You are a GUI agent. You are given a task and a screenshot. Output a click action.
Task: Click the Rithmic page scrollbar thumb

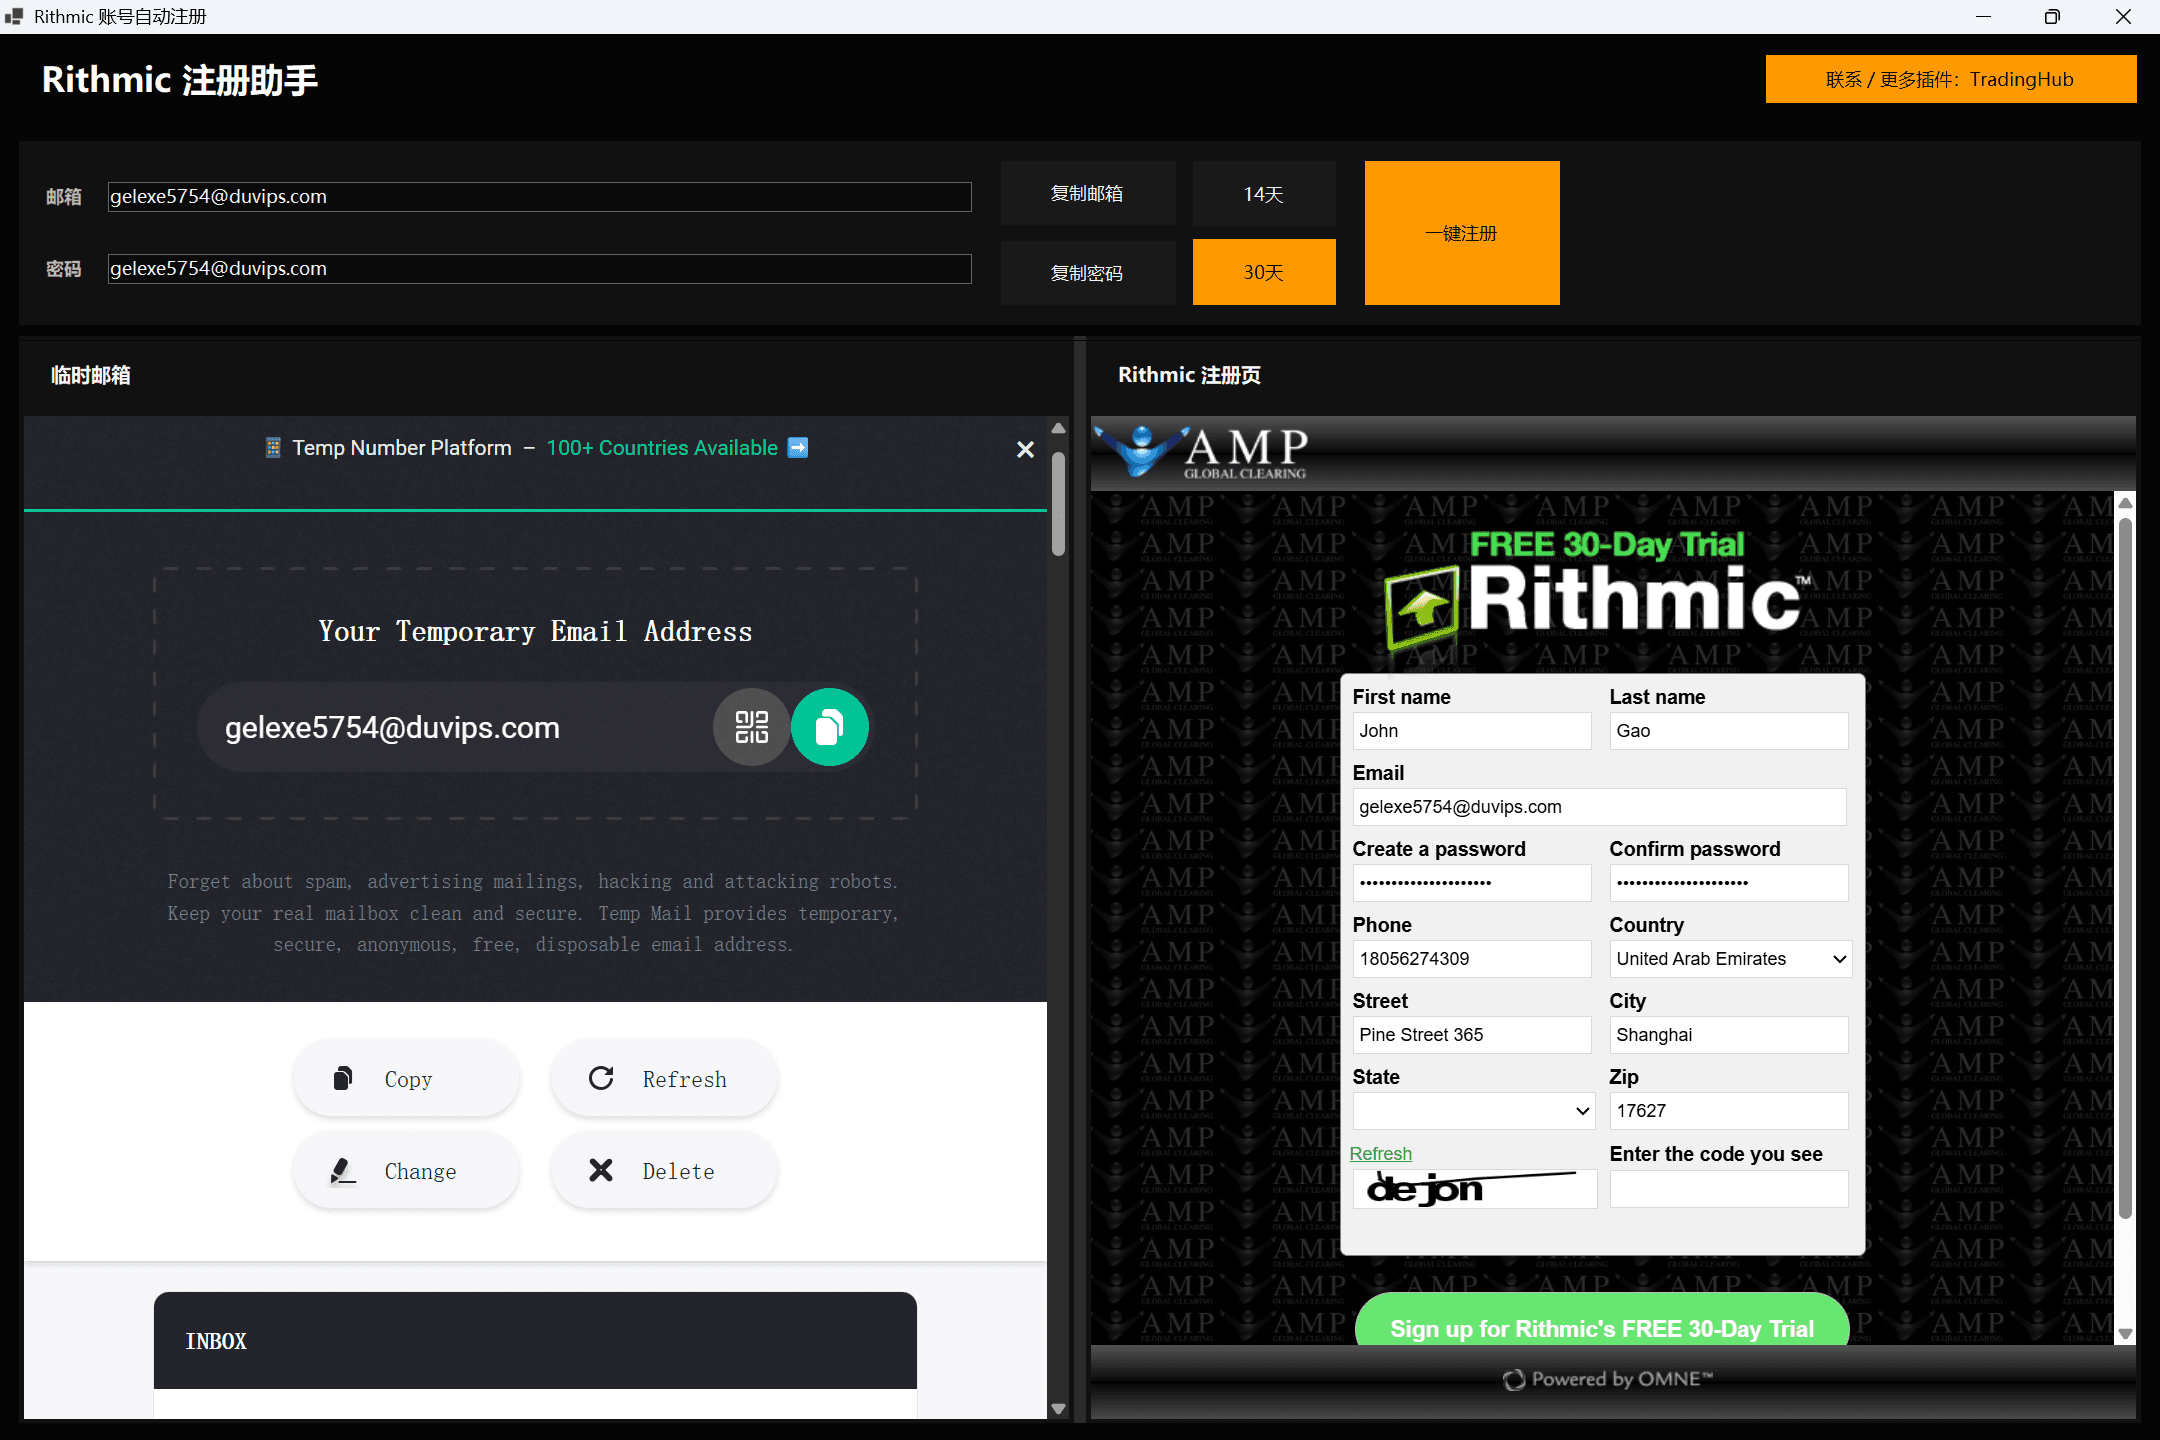point(2126,866)
